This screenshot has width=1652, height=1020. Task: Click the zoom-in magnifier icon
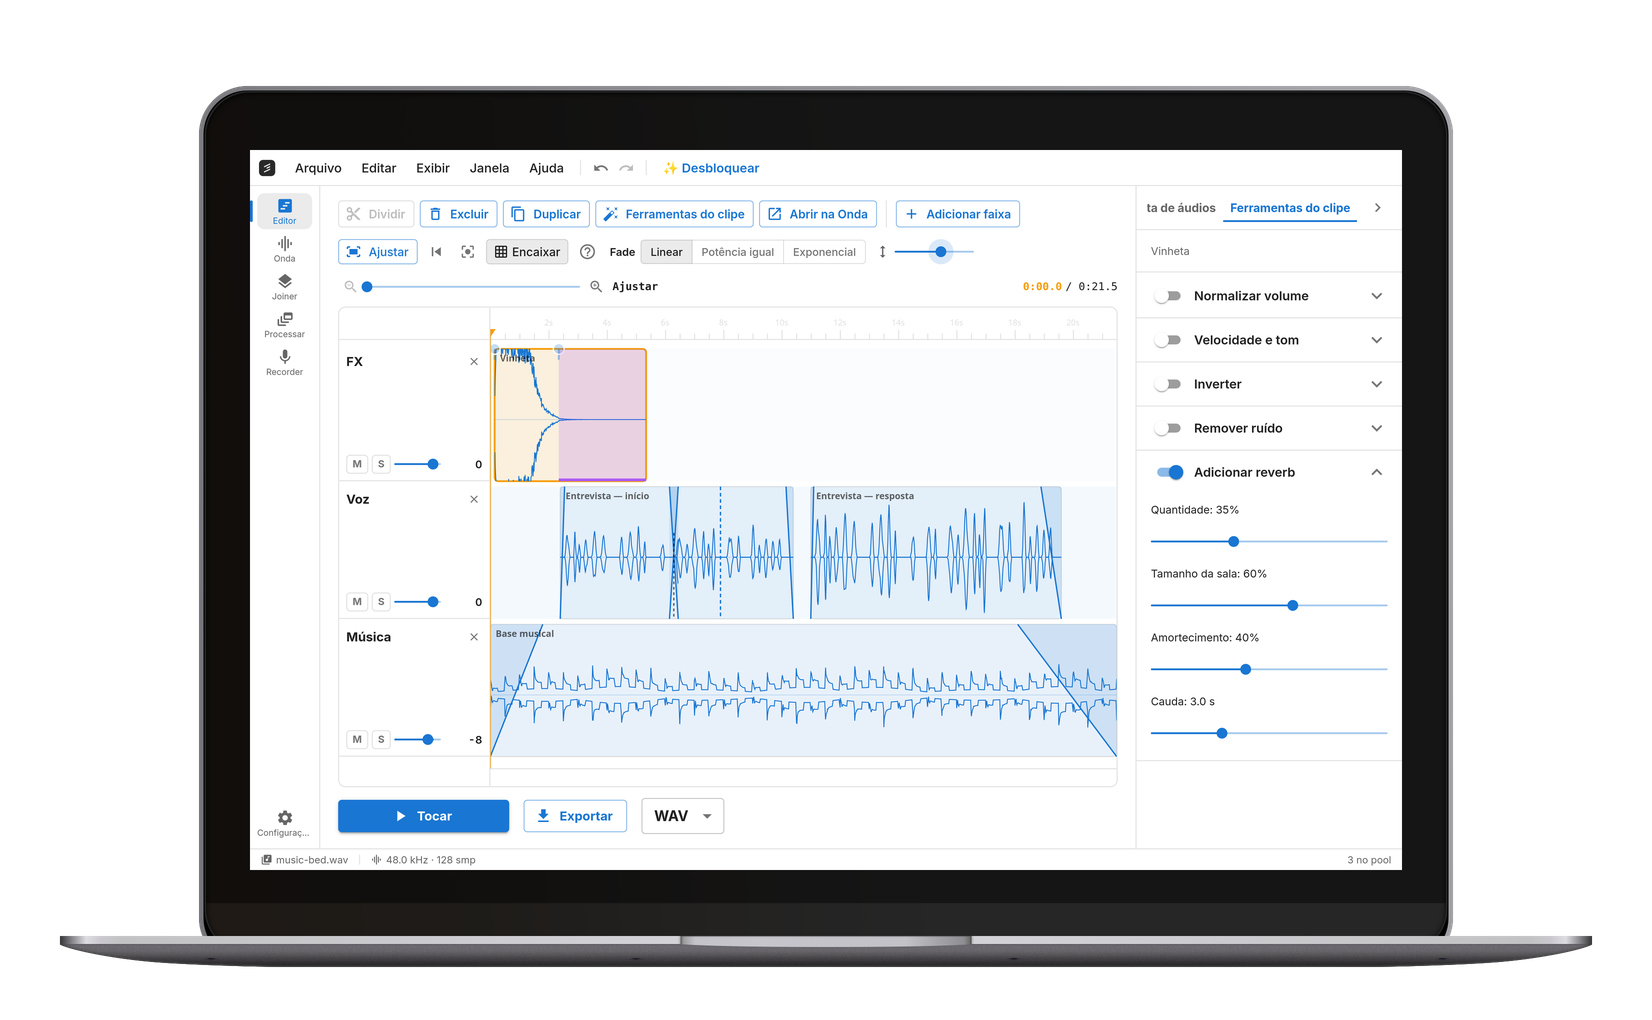[596, 286]
